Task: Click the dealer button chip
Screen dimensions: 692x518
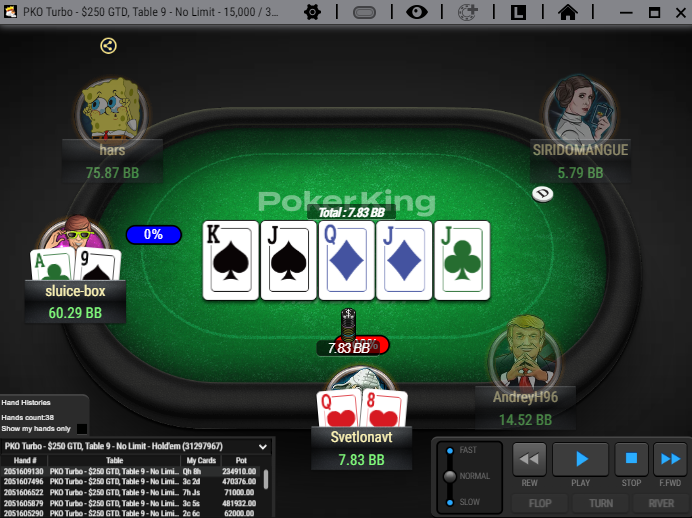Action: coord(542,194)
